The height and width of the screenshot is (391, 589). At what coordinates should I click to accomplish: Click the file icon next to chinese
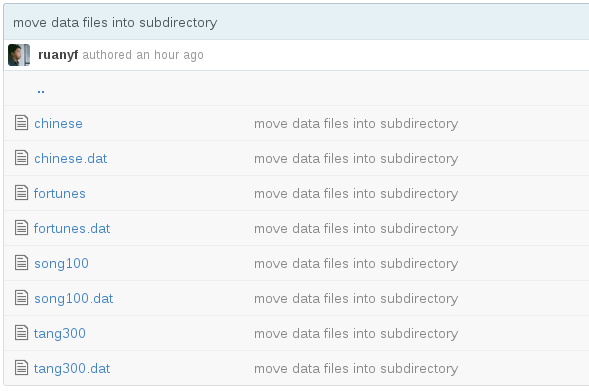click(x=21, y=123)
